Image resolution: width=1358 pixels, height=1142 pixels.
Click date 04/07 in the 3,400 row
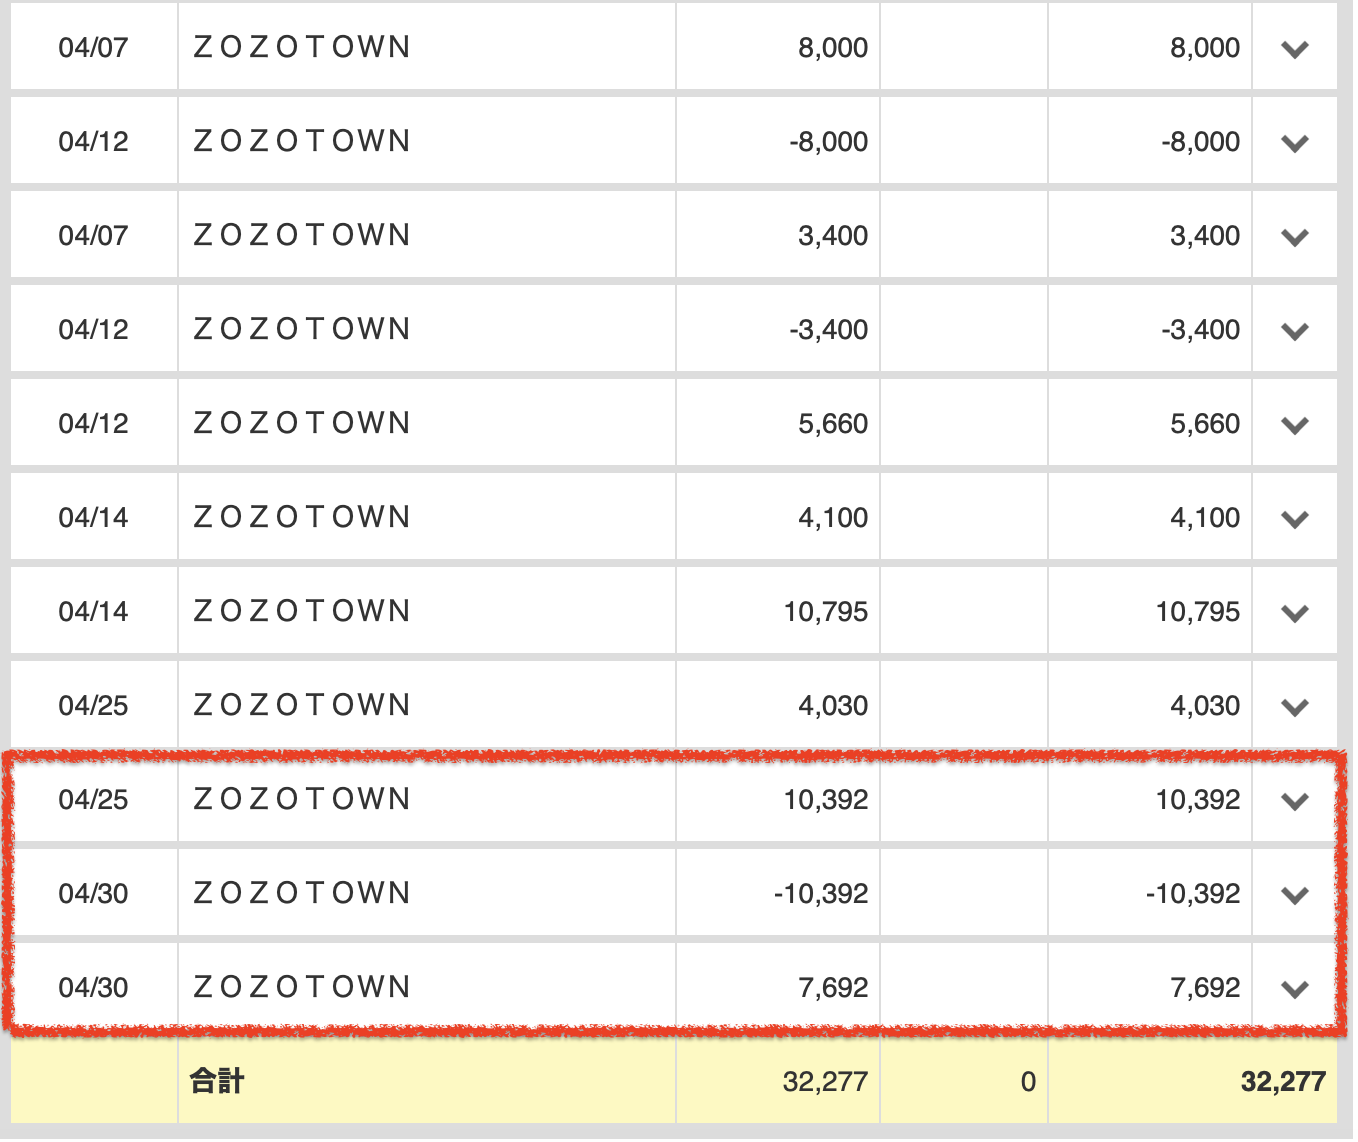coord(93,236)
